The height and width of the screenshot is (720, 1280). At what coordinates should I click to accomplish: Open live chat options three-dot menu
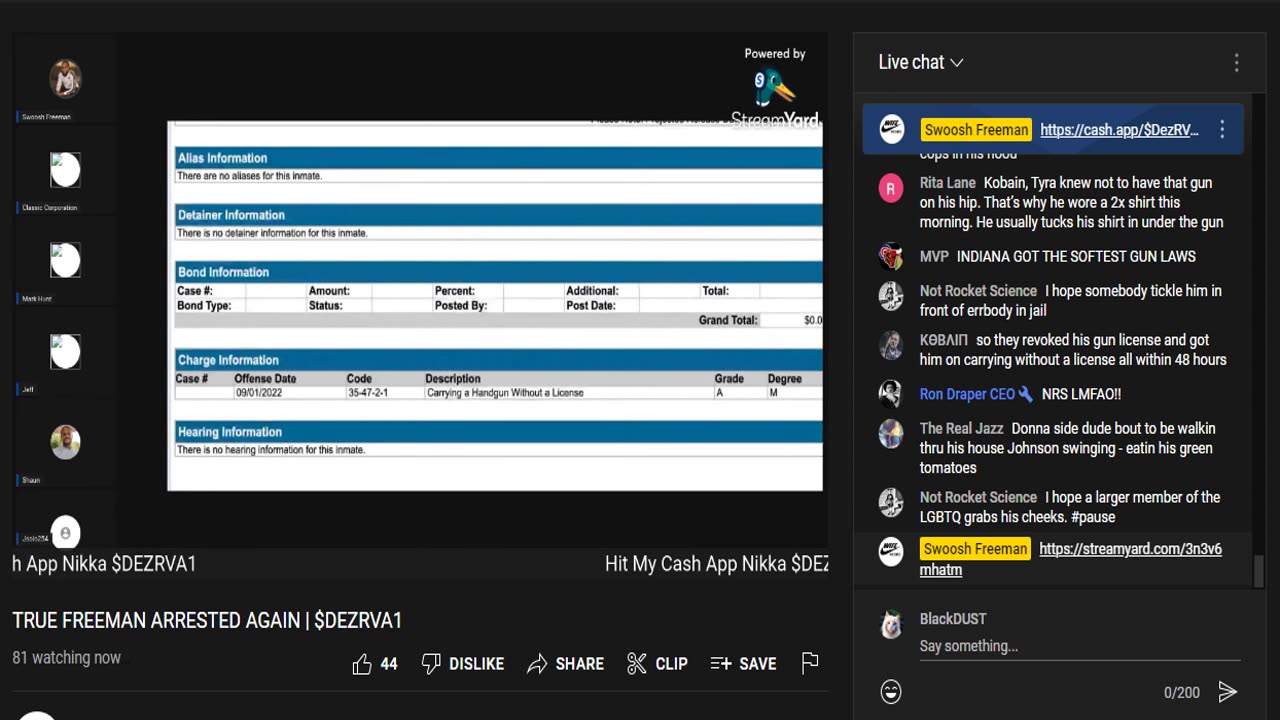pos(1236,62)
